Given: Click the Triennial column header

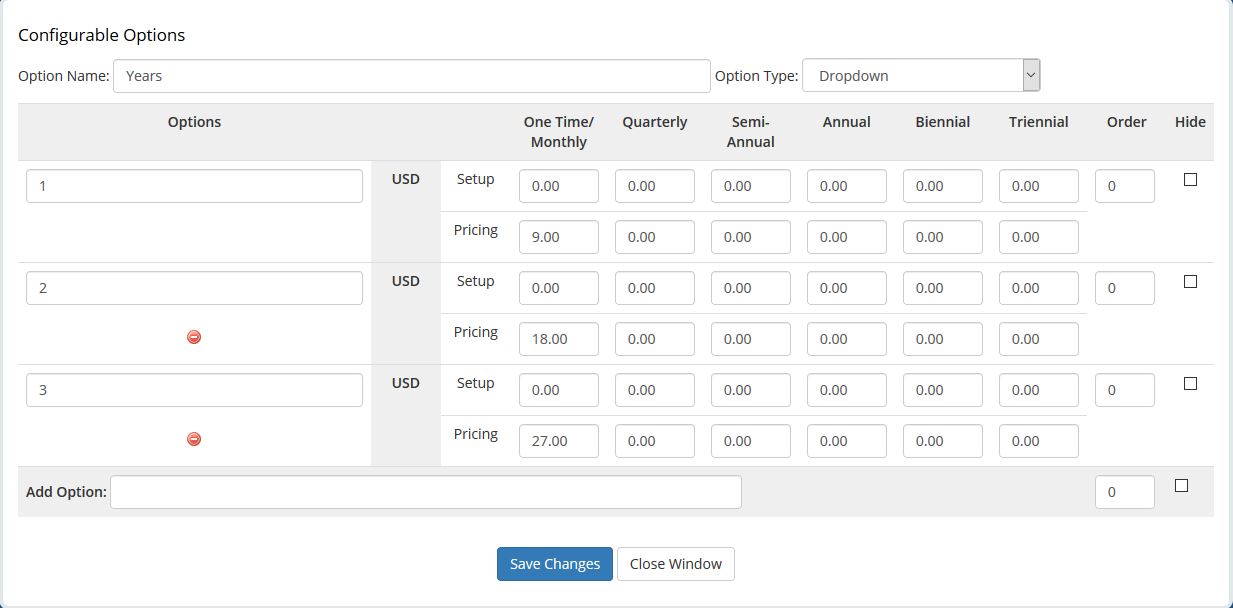Looking at the screenshot, I should [1039, 122].
